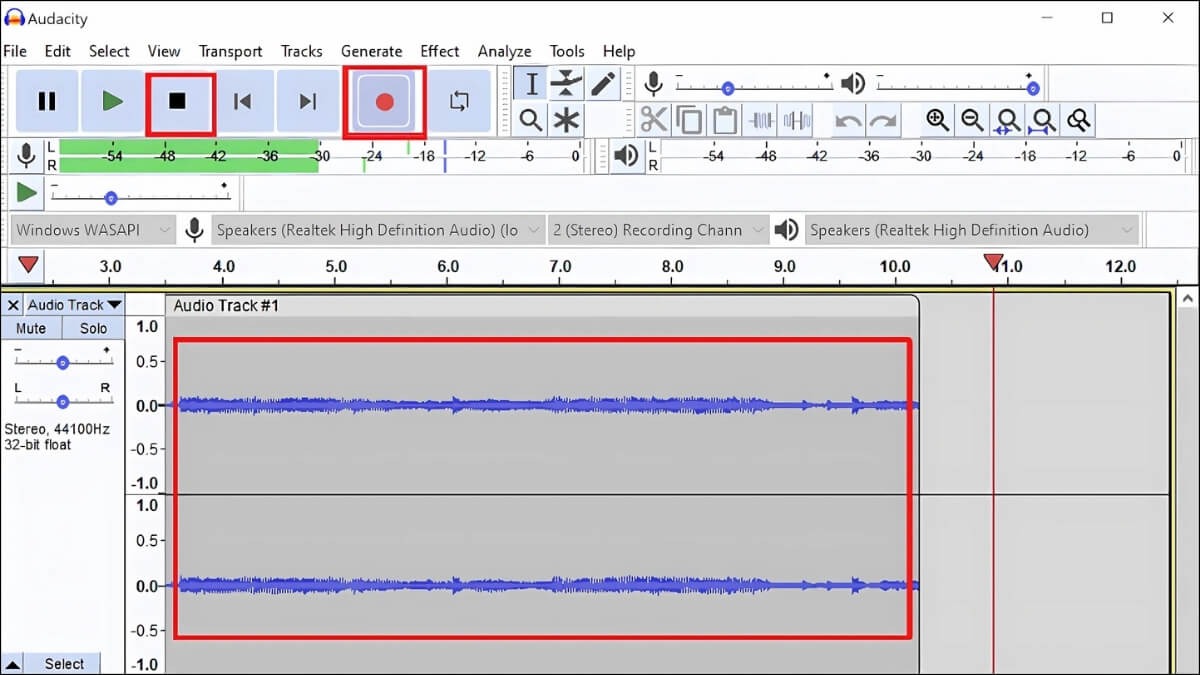The image size is (1200, 675).
Task: Click Trim audio outside selection icon
Action: click(x=761, y=121)
